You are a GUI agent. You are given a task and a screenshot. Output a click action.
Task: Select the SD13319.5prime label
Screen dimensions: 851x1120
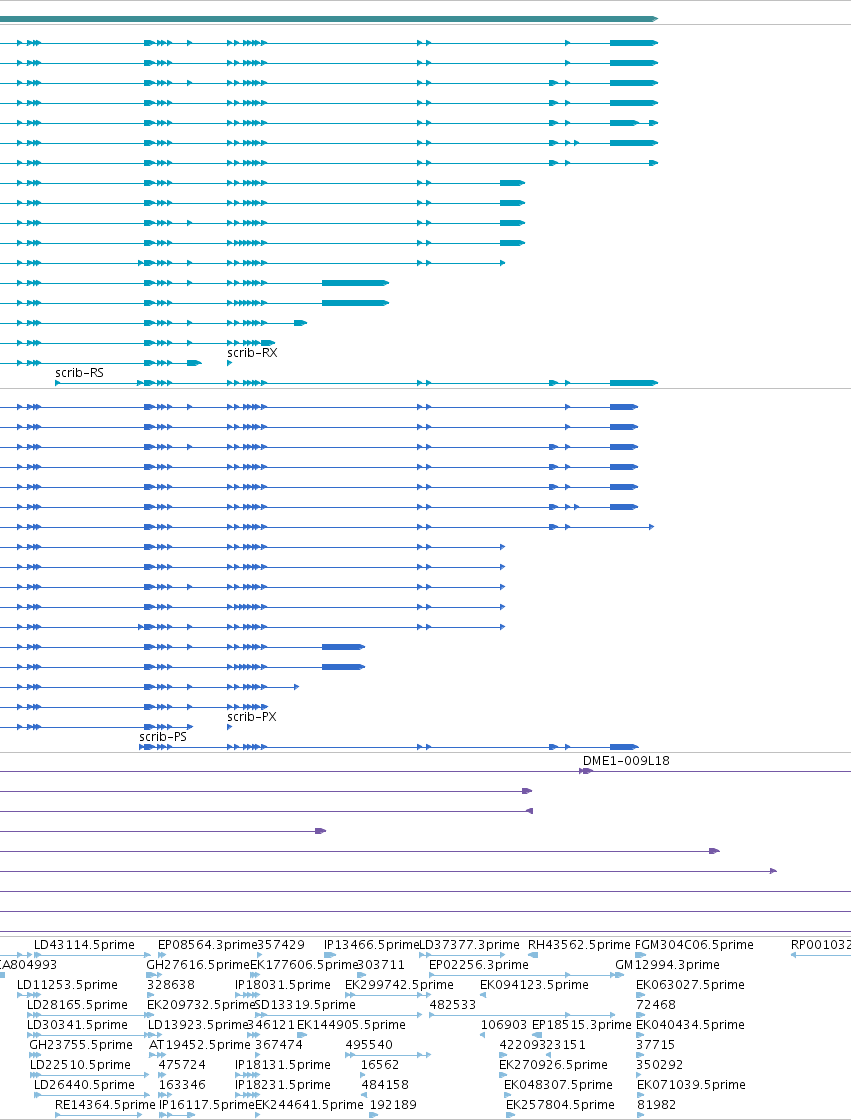[305, 1005]
